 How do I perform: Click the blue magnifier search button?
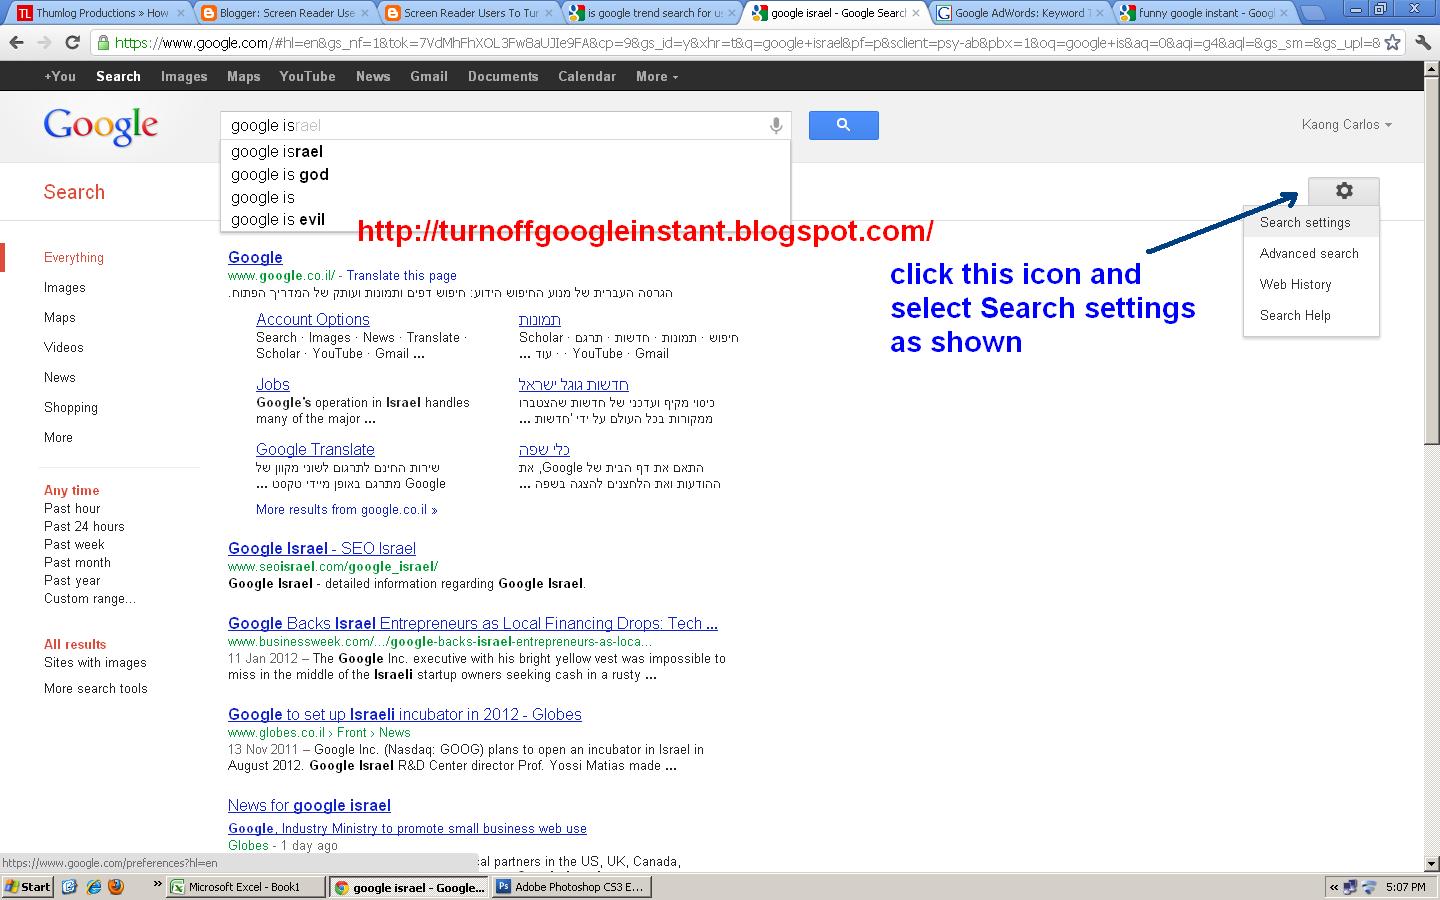click(x=843, y=125)
